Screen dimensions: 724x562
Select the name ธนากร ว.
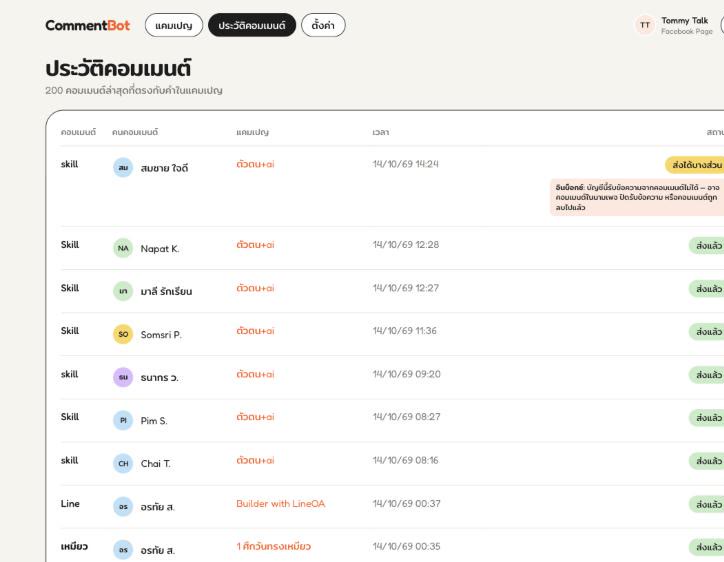tap(159, 377)
